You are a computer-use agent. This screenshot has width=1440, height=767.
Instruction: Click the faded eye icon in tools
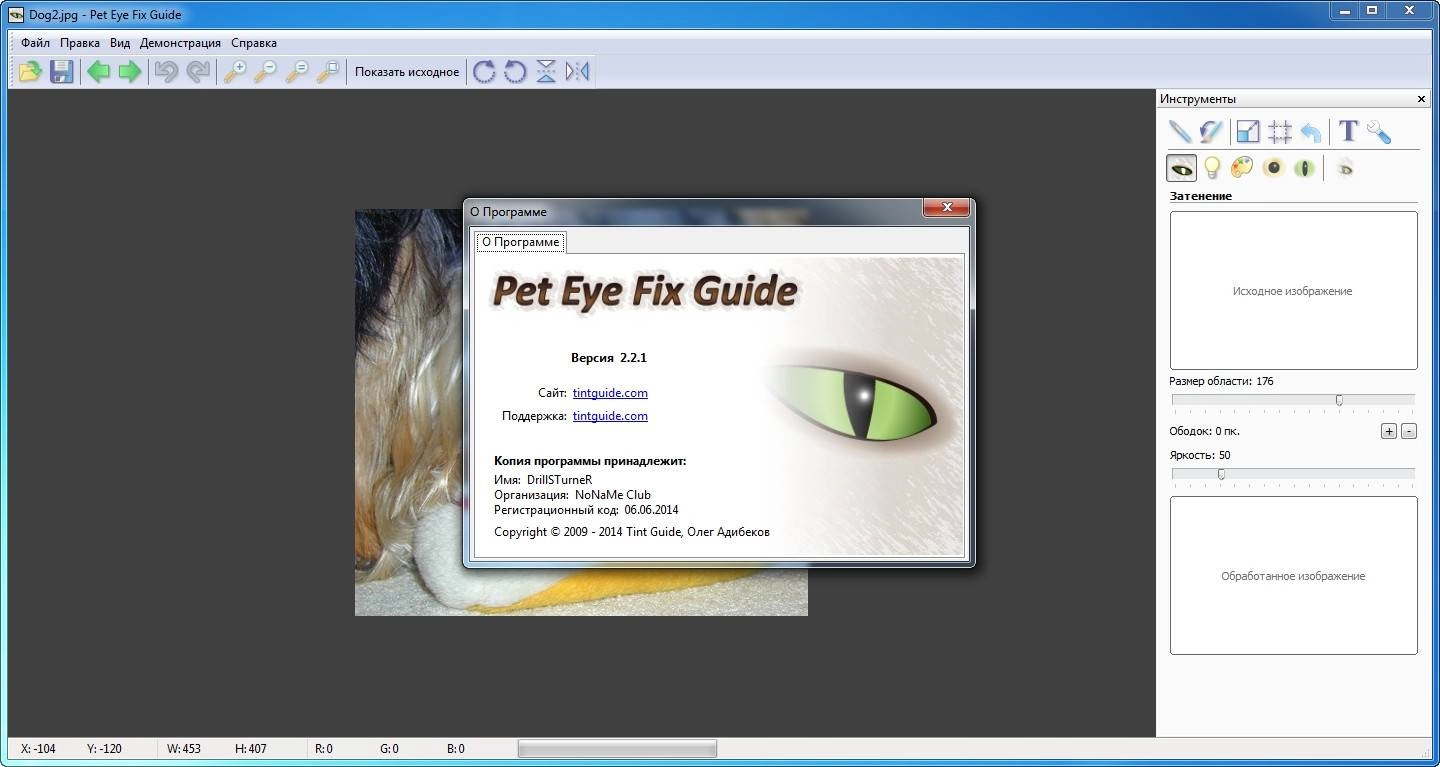coord(1345,168)
